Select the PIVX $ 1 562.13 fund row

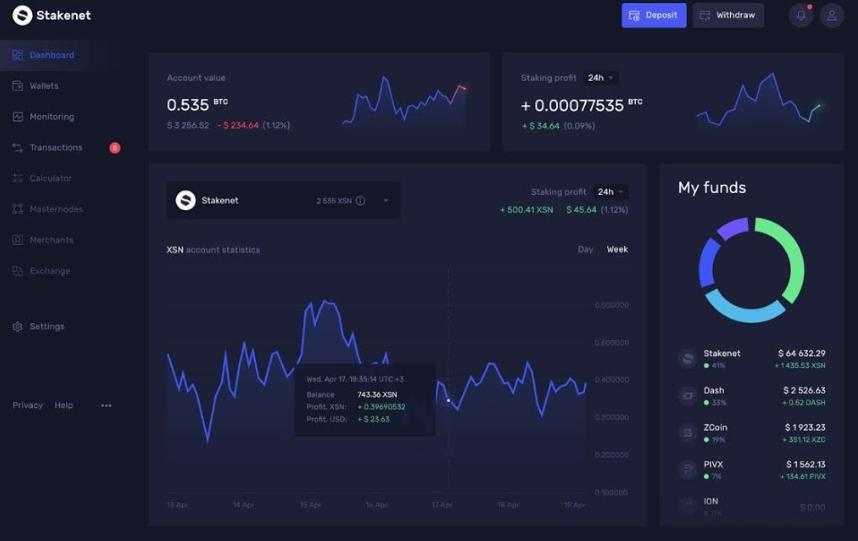pyautogui.click(x=751, y=469)
